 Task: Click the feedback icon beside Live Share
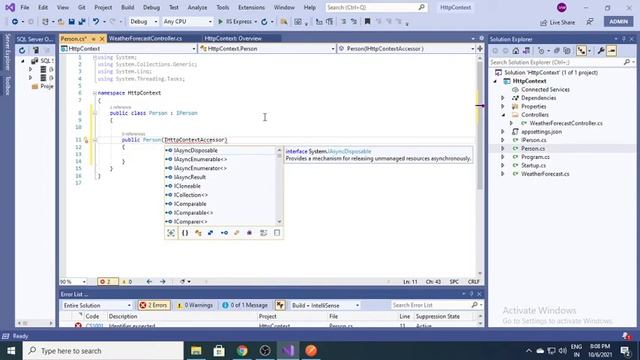pos(590,22)
